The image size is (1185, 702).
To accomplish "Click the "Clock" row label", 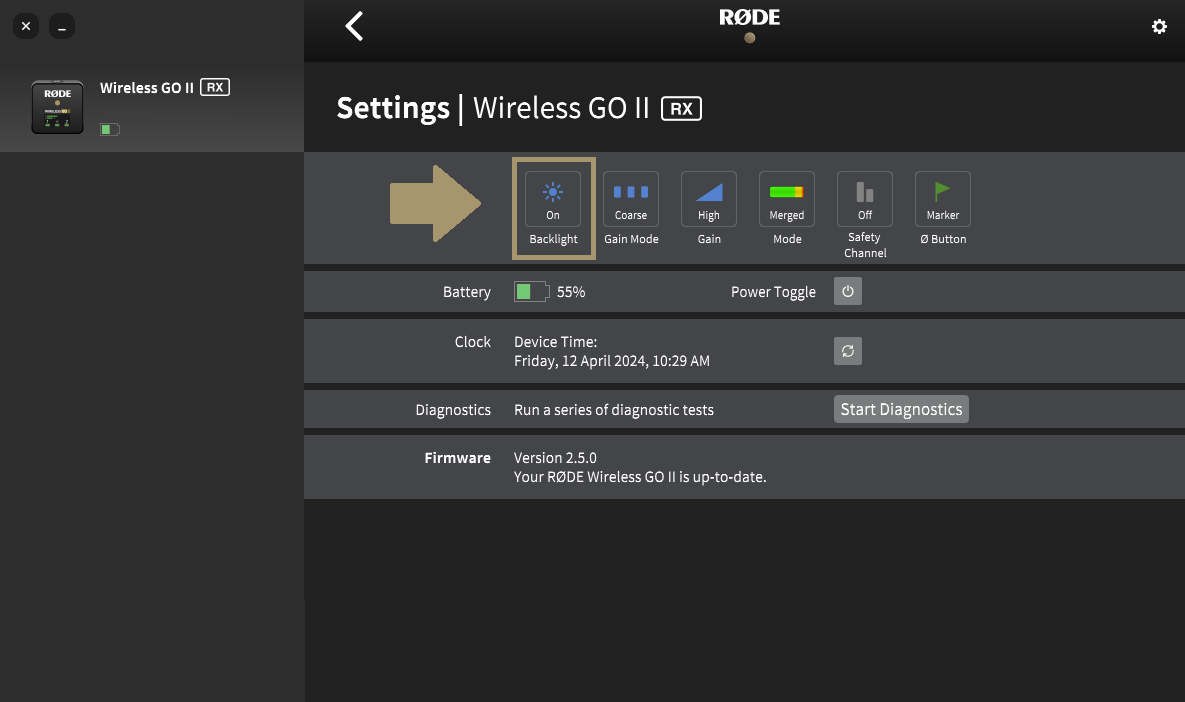I will (472, 342).
